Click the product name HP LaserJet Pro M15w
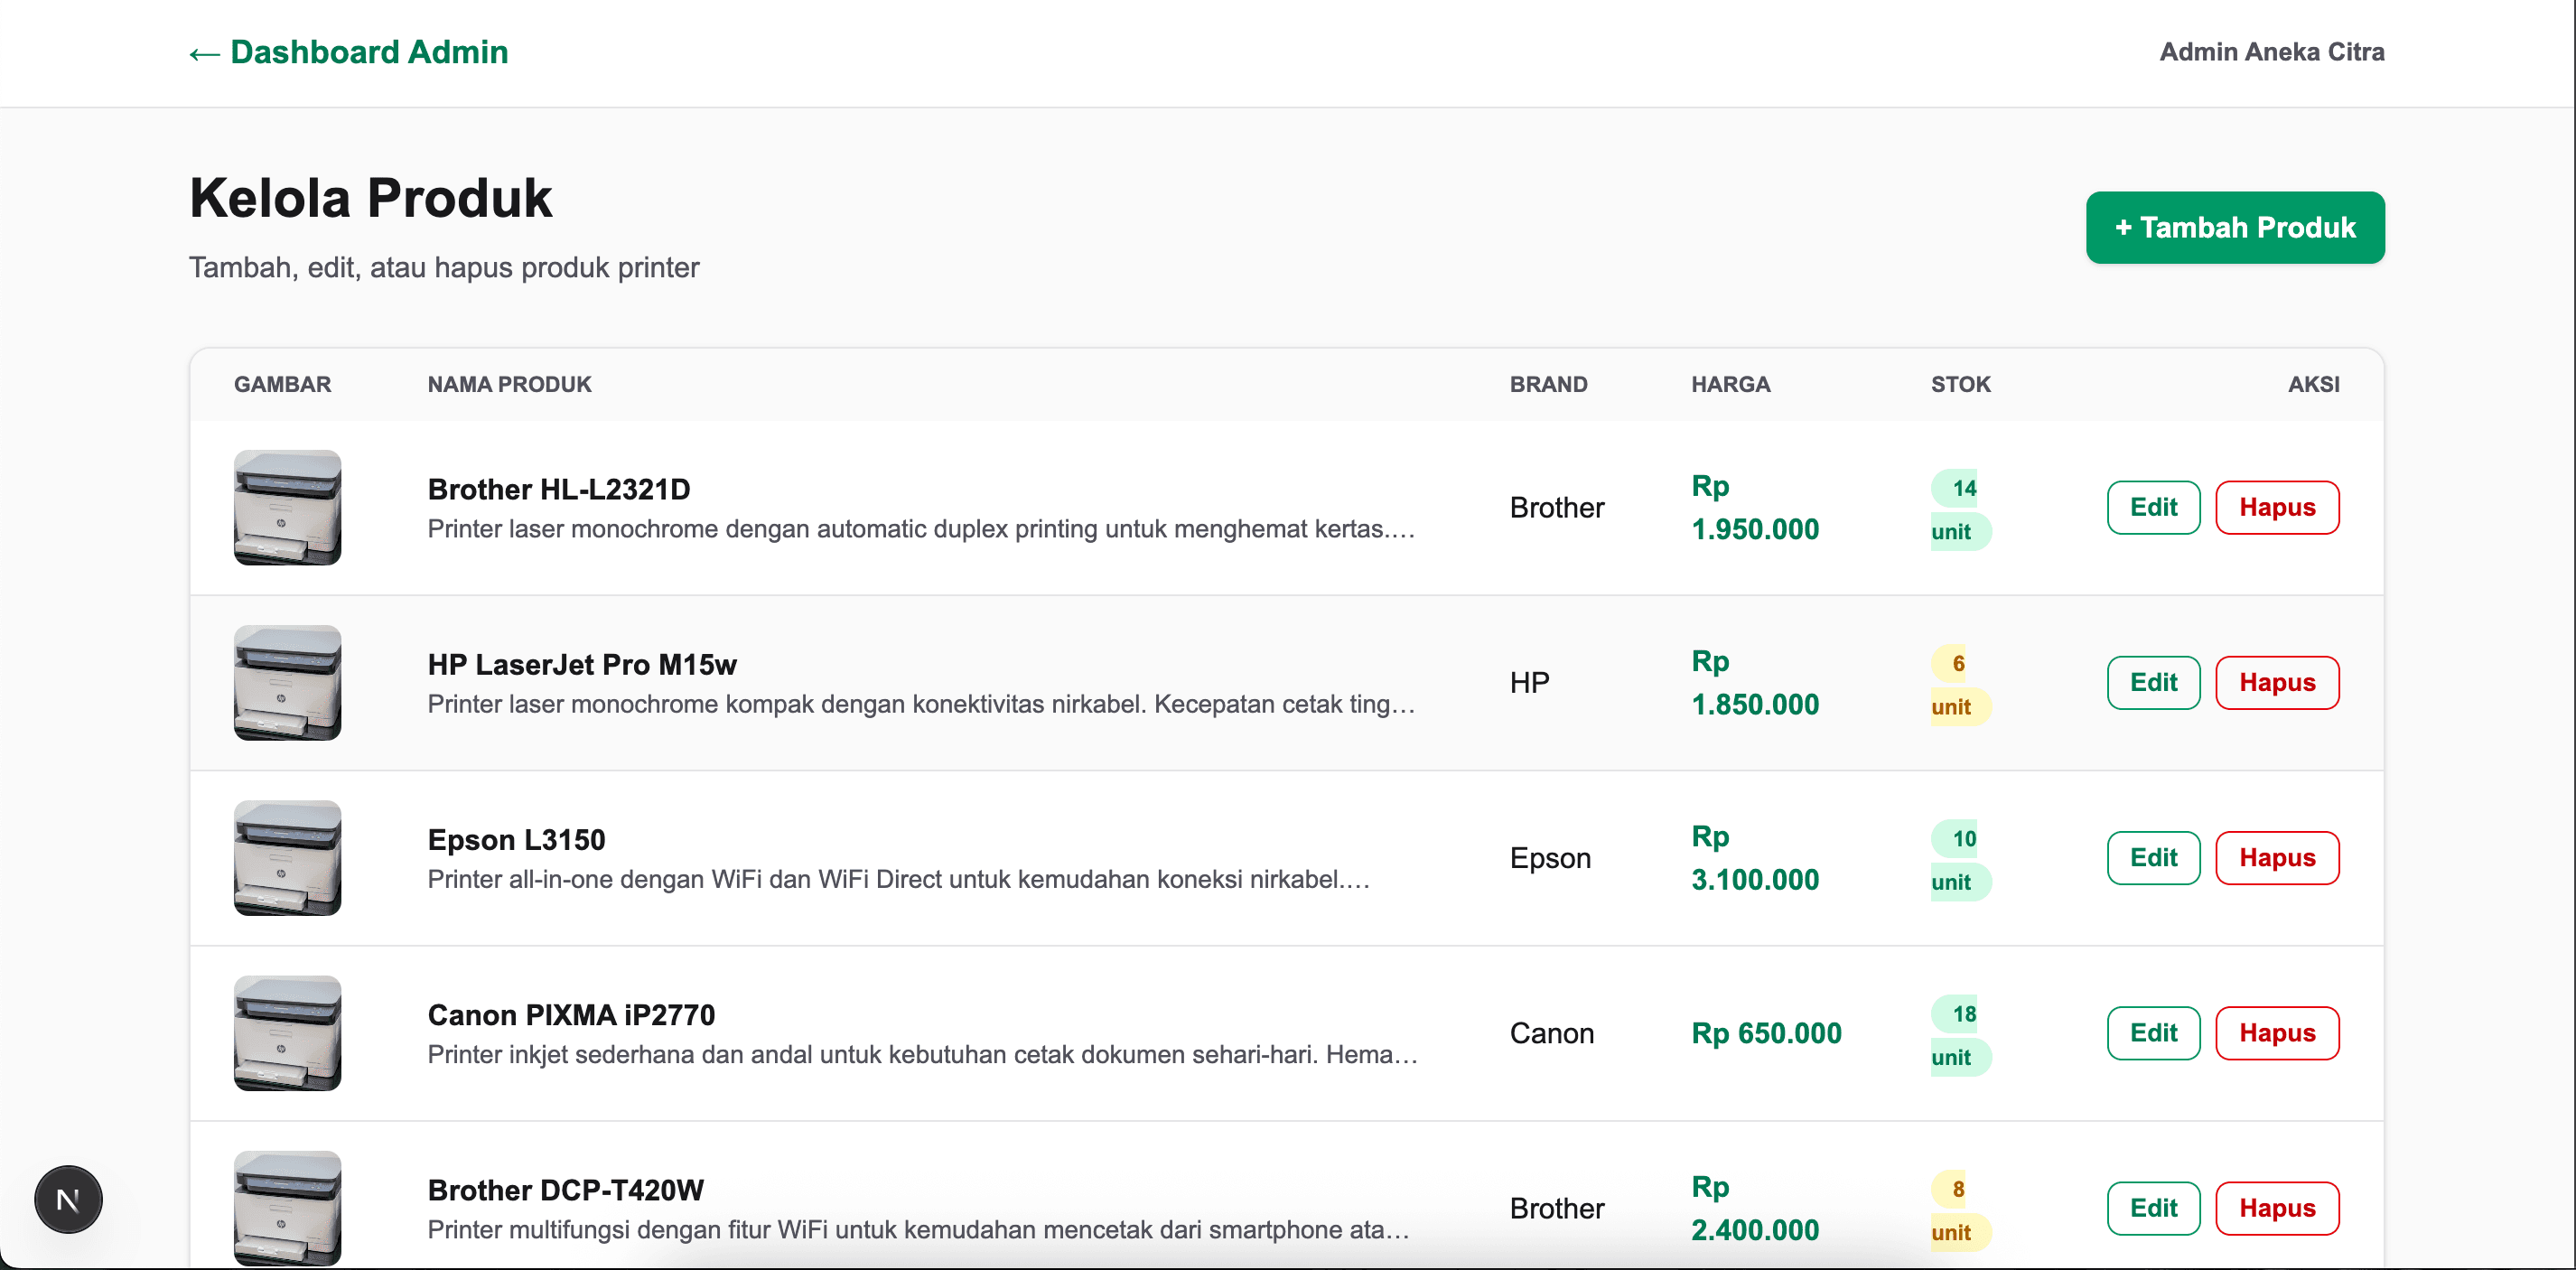The height and width of the screenshot is (1270, 2576). 582,664
